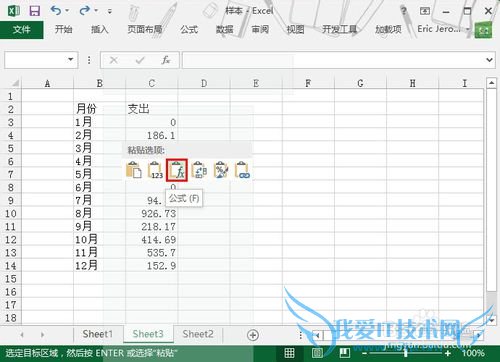The width and height of the screenshot is (500, 362).
Task: Open Excel Help question mark
Action: [404, 11]
